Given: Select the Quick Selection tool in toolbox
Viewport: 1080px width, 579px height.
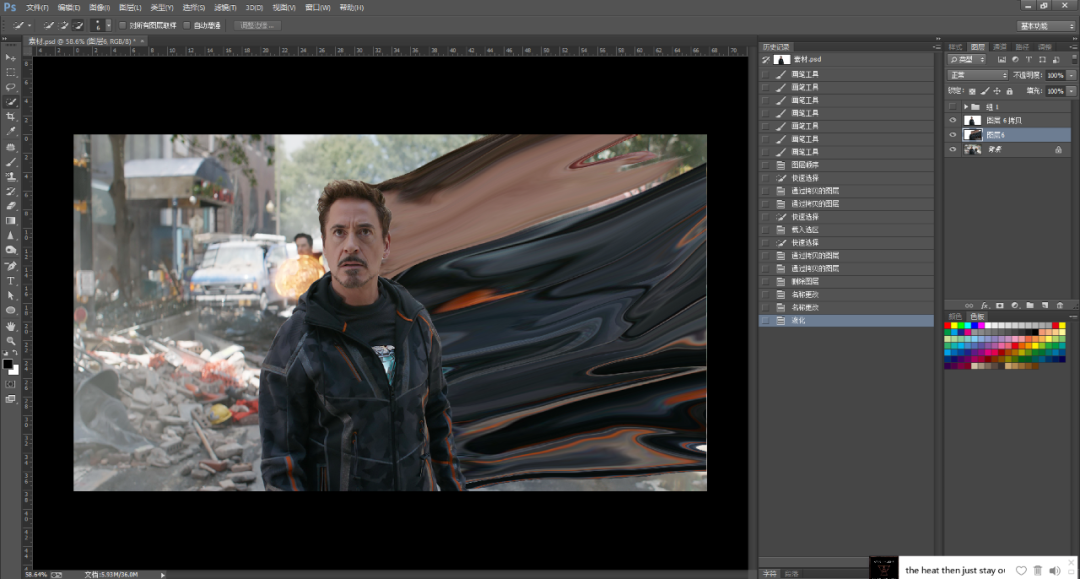Looking at the screenshot, I should point(10,102).
